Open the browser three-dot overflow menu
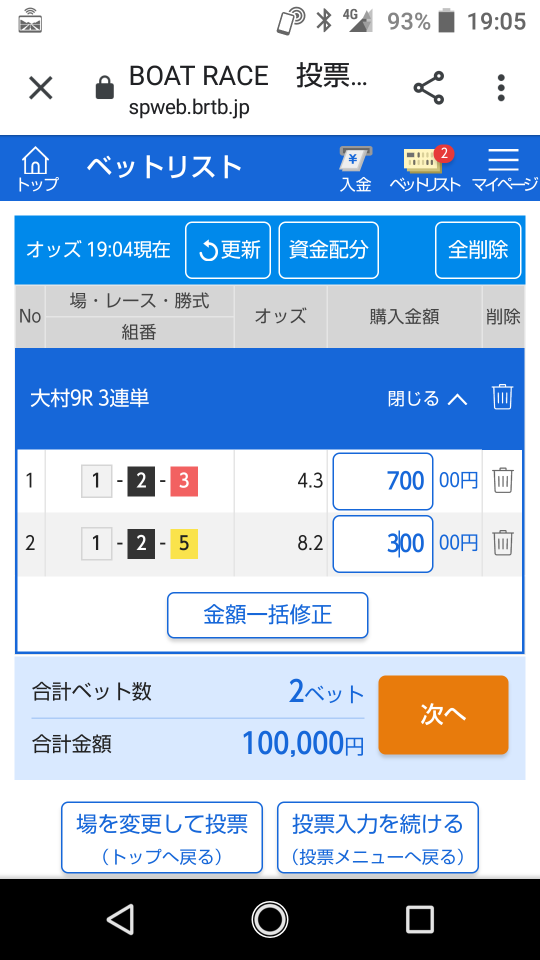Image resolution: width=540 pixels, height=960 pixels. 501,88
